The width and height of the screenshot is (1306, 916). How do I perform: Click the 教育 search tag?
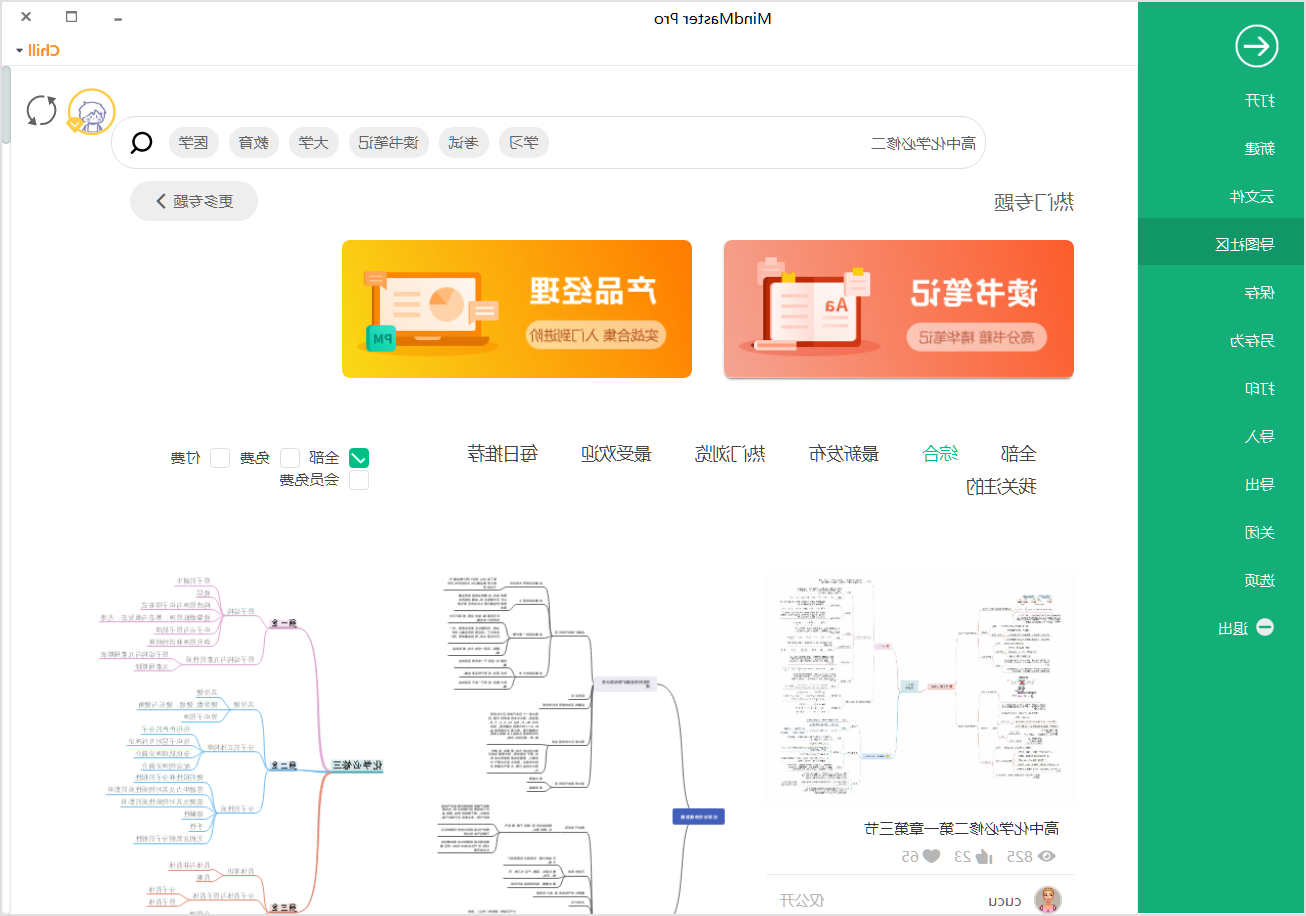[x=254, y=143]
